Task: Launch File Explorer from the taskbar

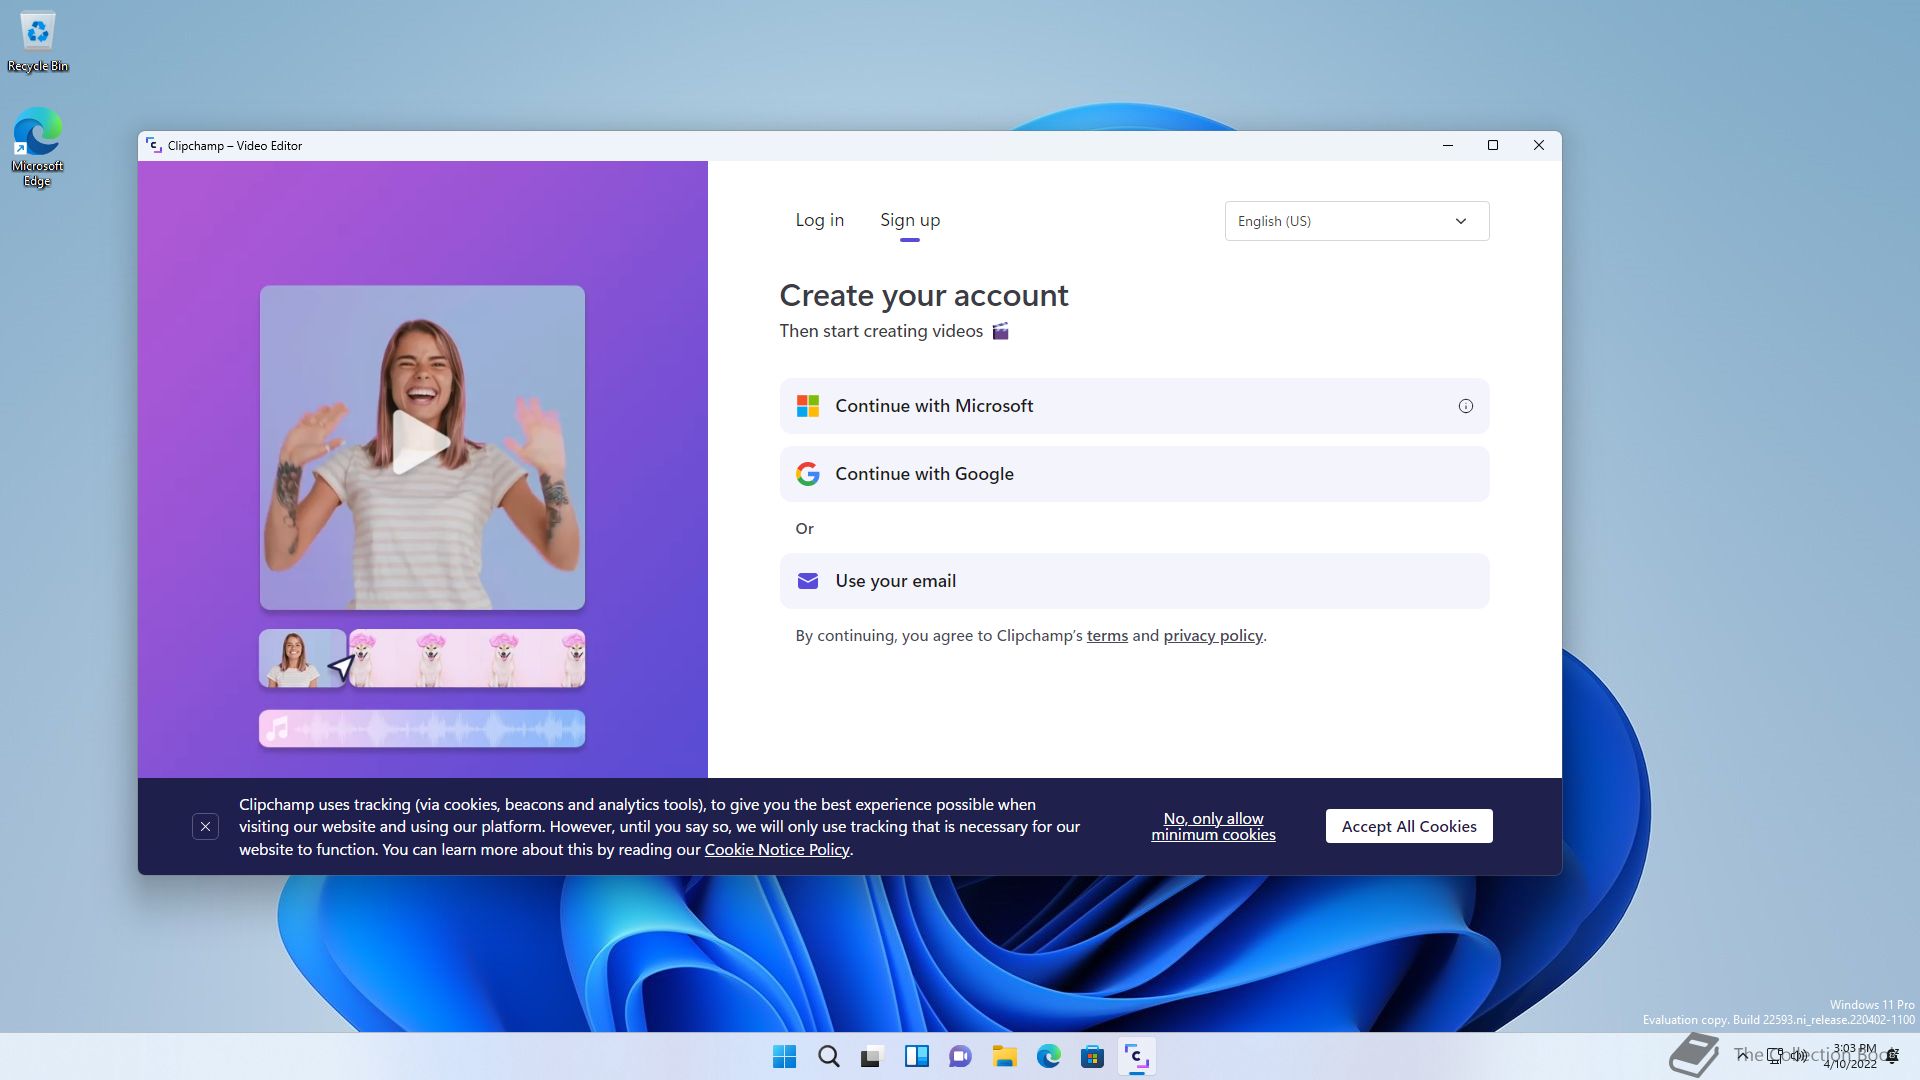Action: click(x=1005, y=1056)
